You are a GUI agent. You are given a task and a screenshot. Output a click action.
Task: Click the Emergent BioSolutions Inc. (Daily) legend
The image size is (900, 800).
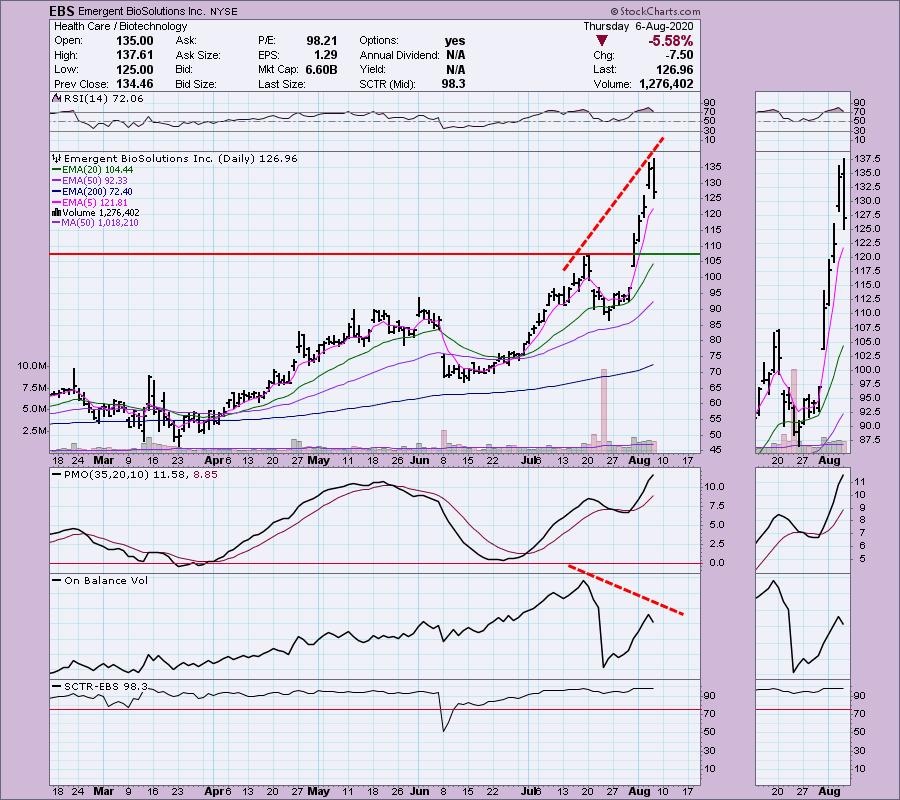click(175, 158)
